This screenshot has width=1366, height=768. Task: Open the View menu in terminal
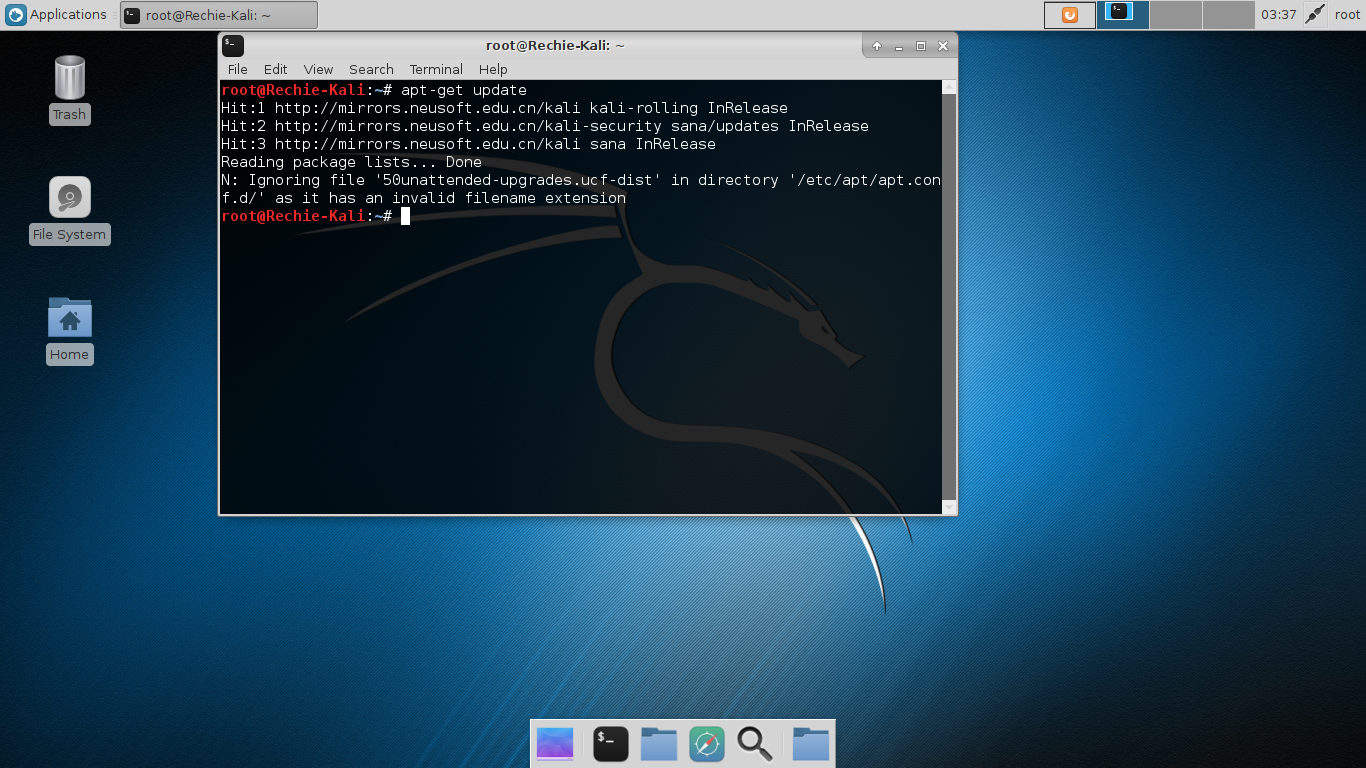pos(318,69)
